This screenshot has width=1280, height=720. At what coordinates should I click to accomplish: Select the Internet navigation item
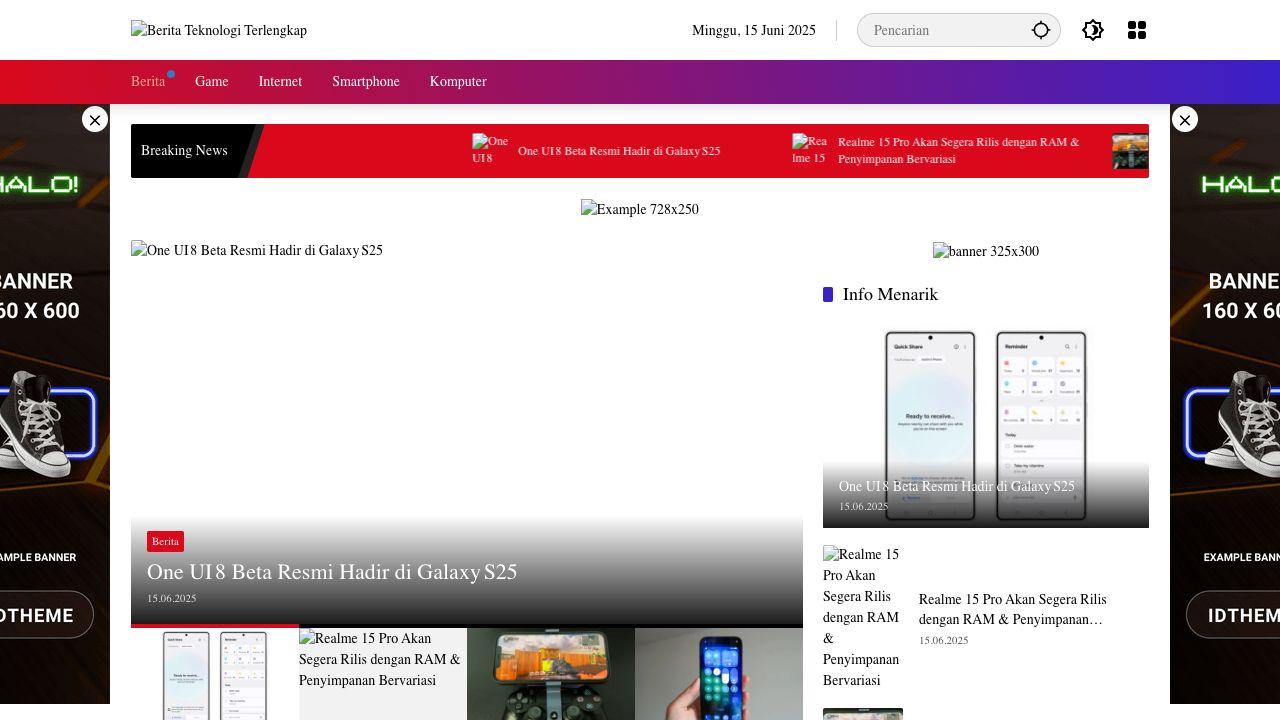(280, 82)
